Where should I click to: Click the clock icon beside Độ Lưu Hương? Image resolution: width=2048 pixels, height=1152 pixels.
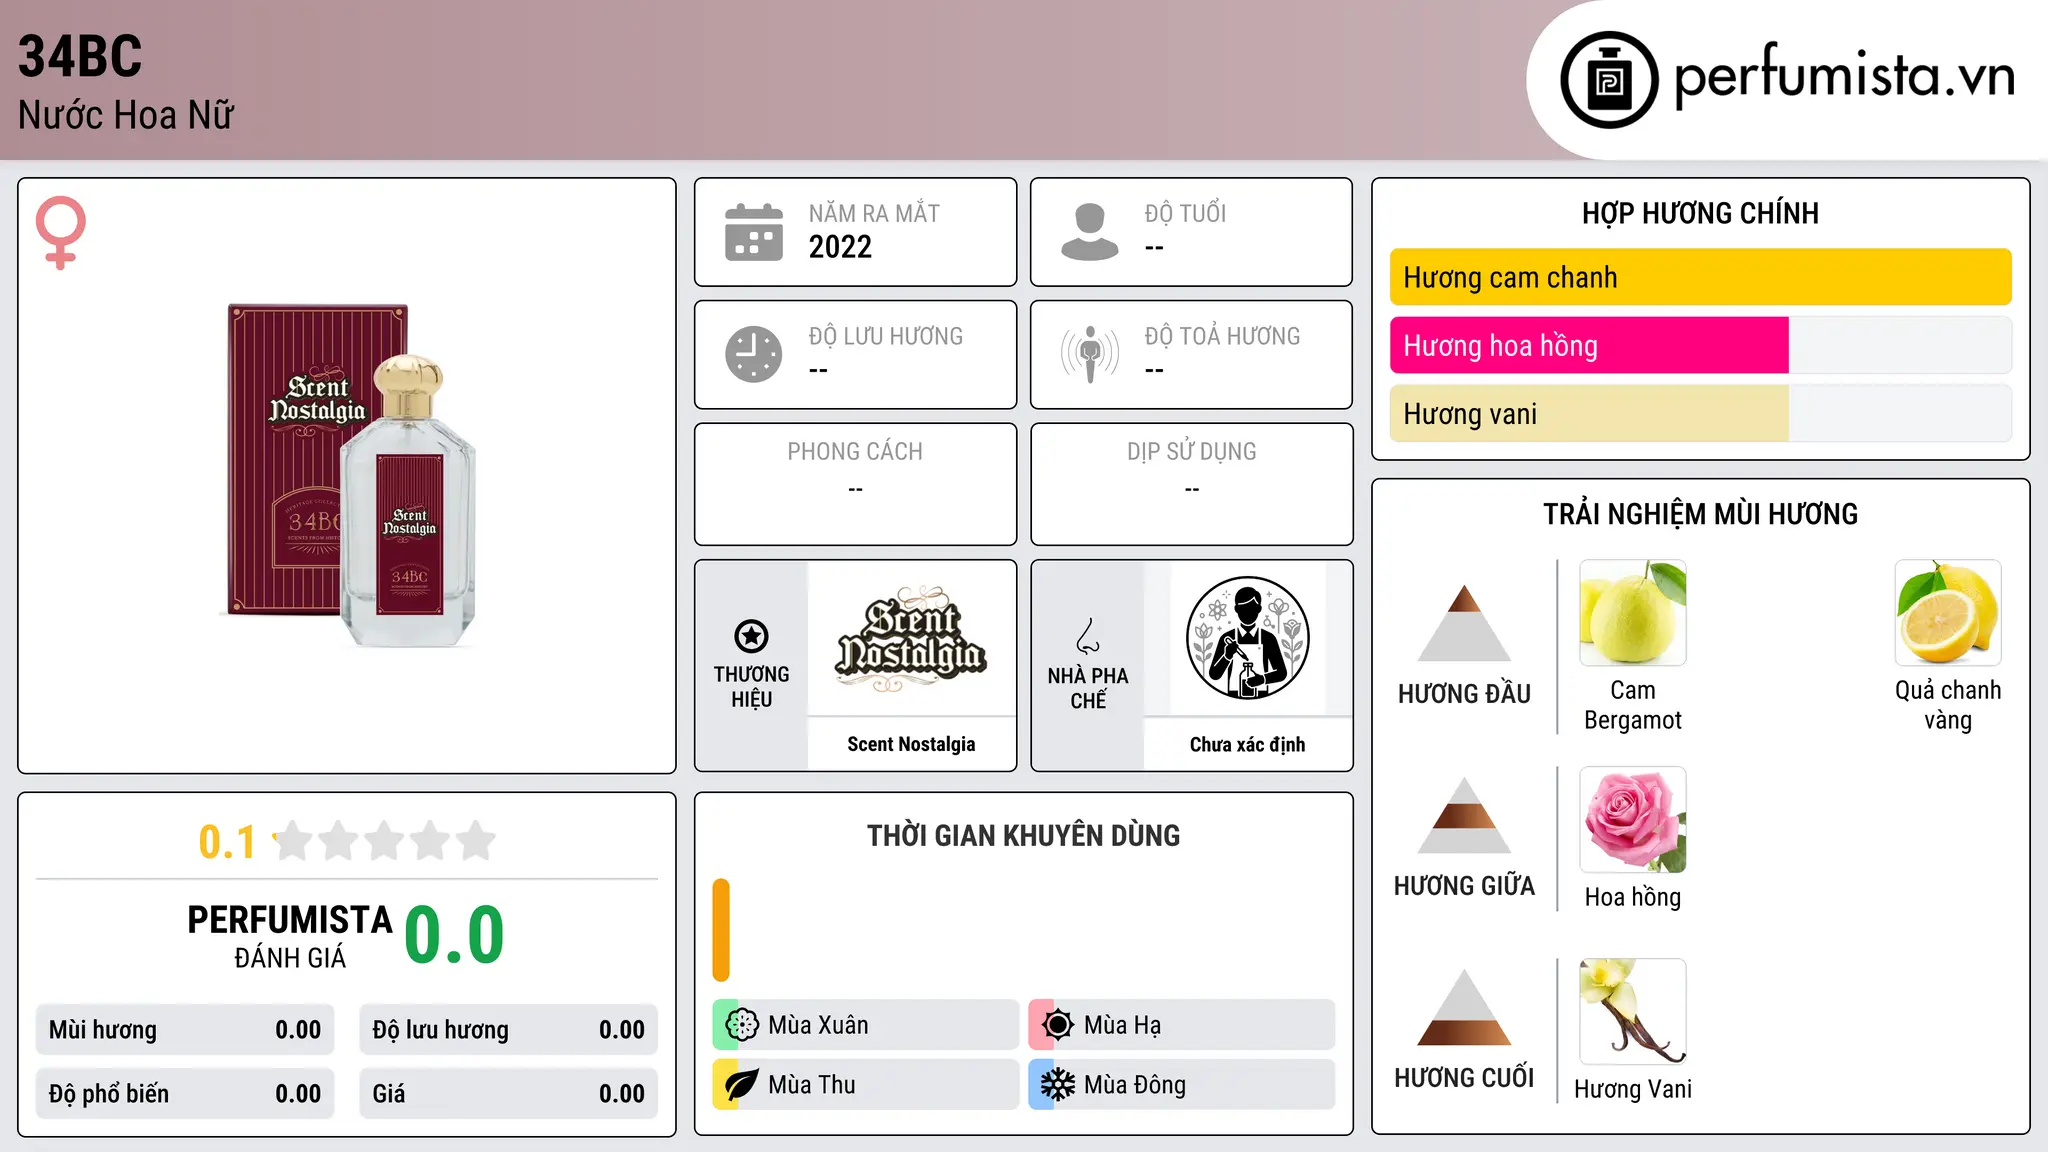point(754,354)
